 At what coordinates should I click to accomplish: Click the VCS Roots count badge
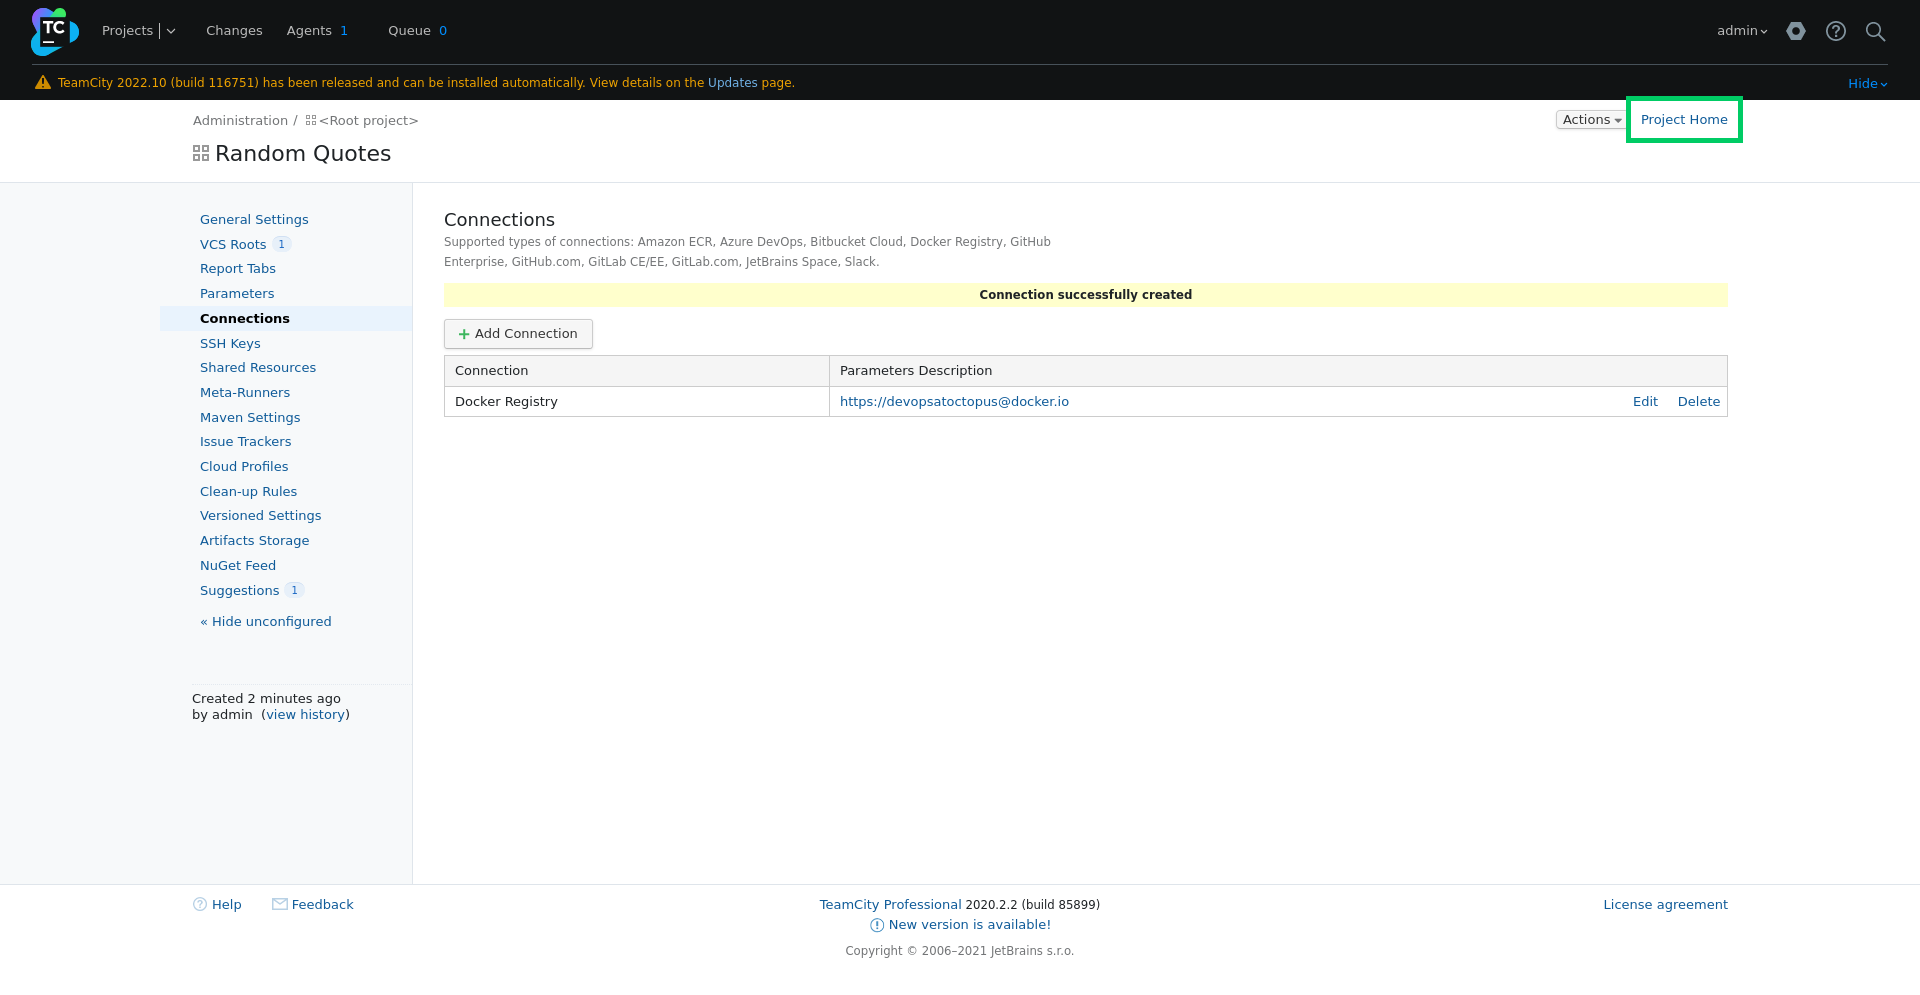point(282,244)
